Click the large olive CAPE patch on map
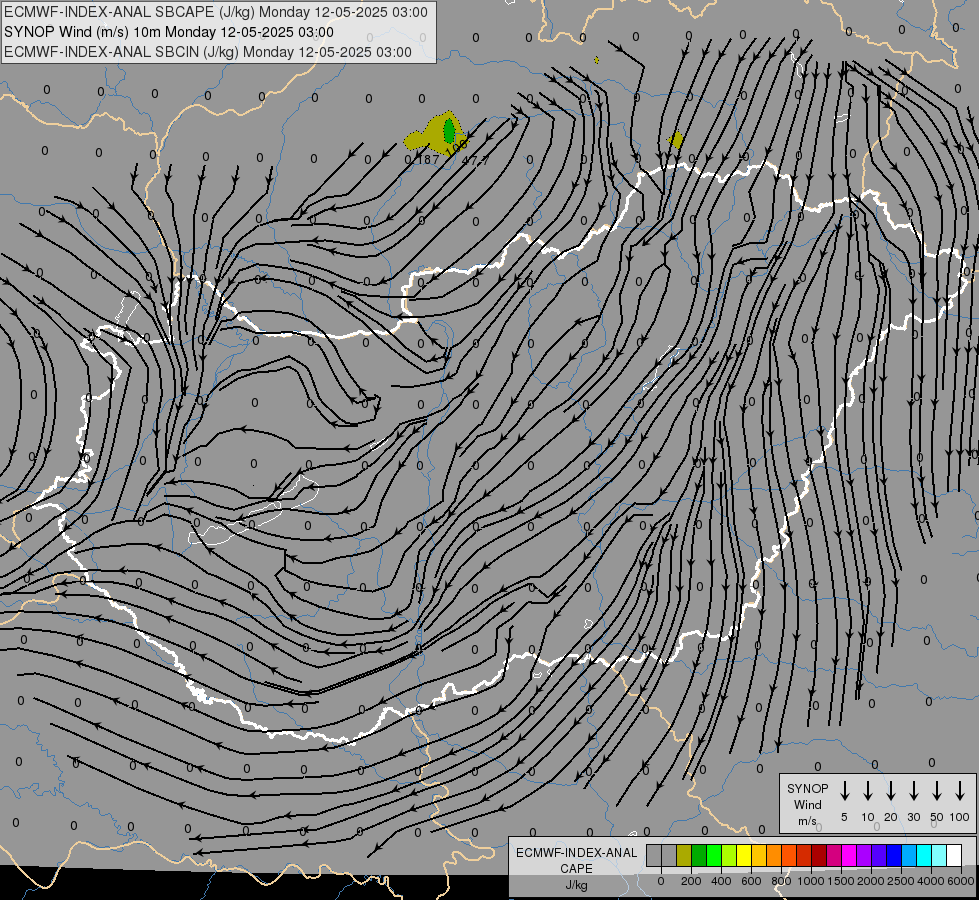The height and width of the screenshot is (900, 979). point(434,134)
